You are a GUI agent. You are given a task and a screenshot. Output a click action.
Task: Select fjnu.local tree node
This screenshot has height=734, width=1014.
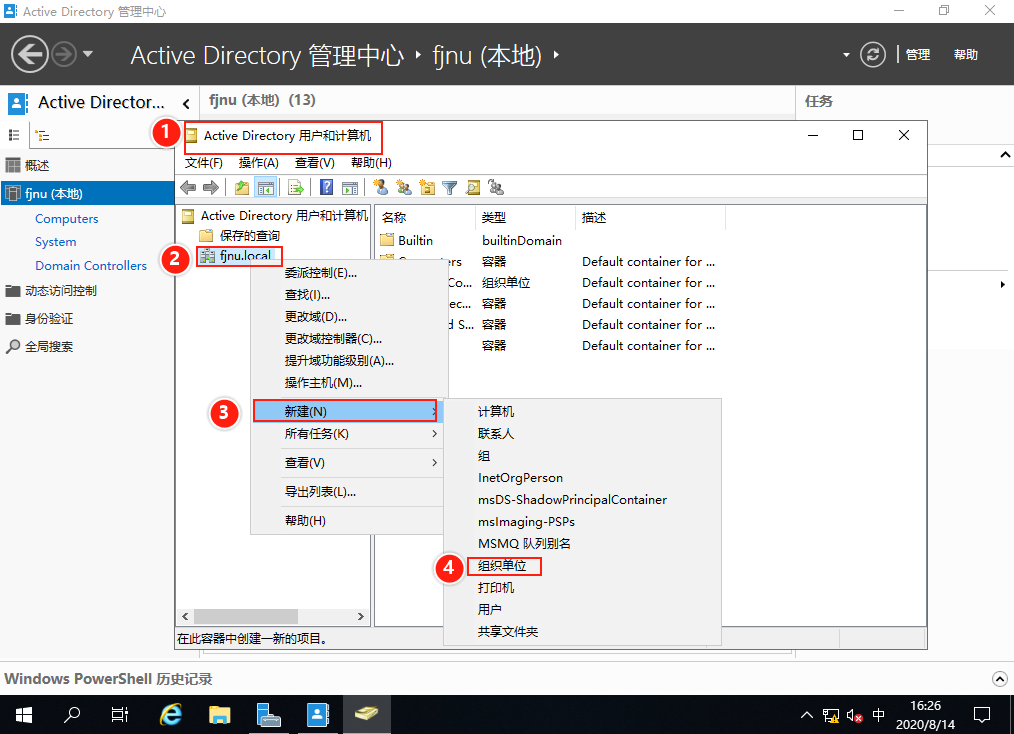tap(245, 256)
